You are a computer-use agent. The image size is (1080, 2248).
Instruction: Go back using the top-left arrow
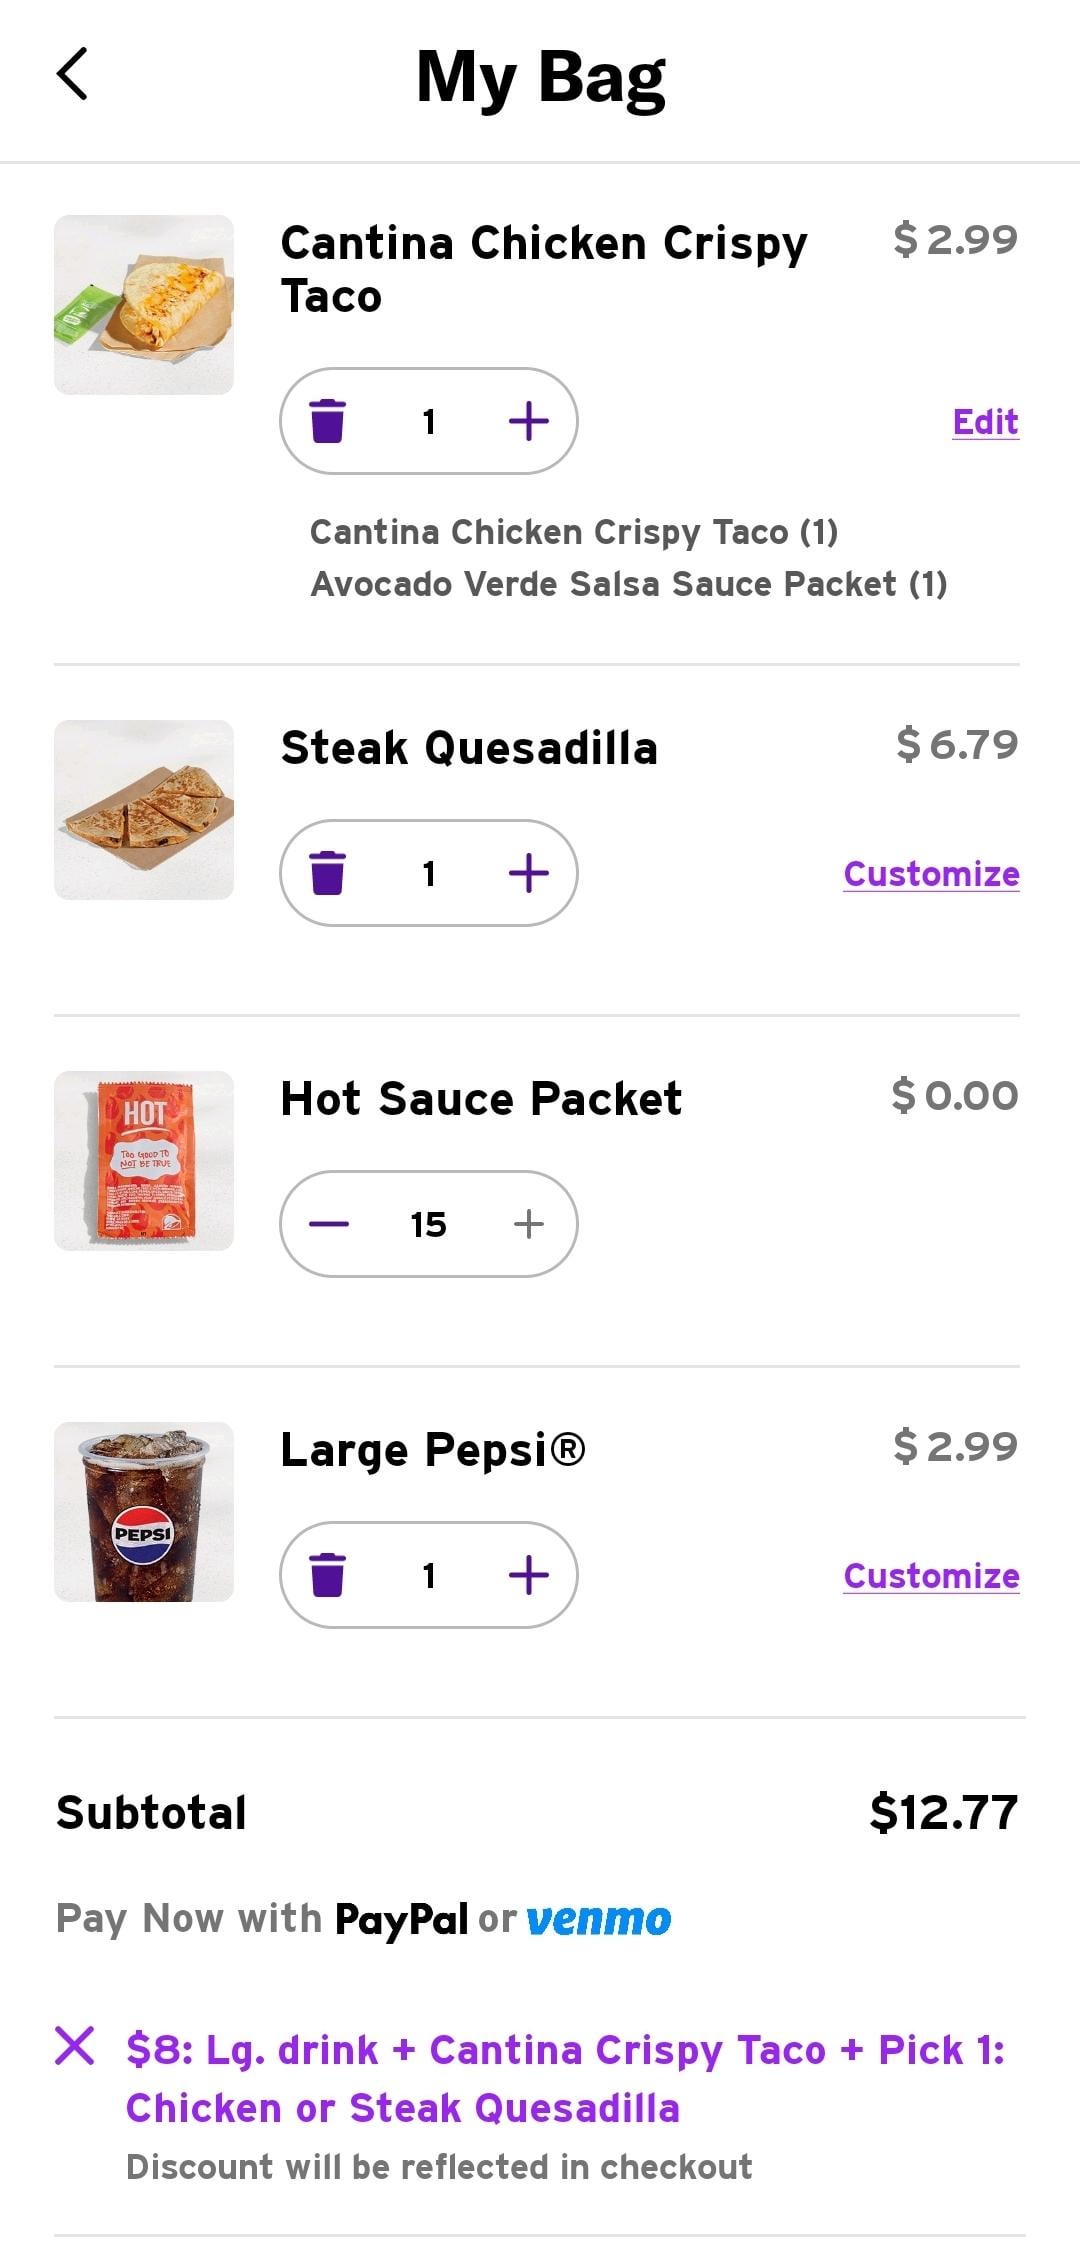click(73, 74)
